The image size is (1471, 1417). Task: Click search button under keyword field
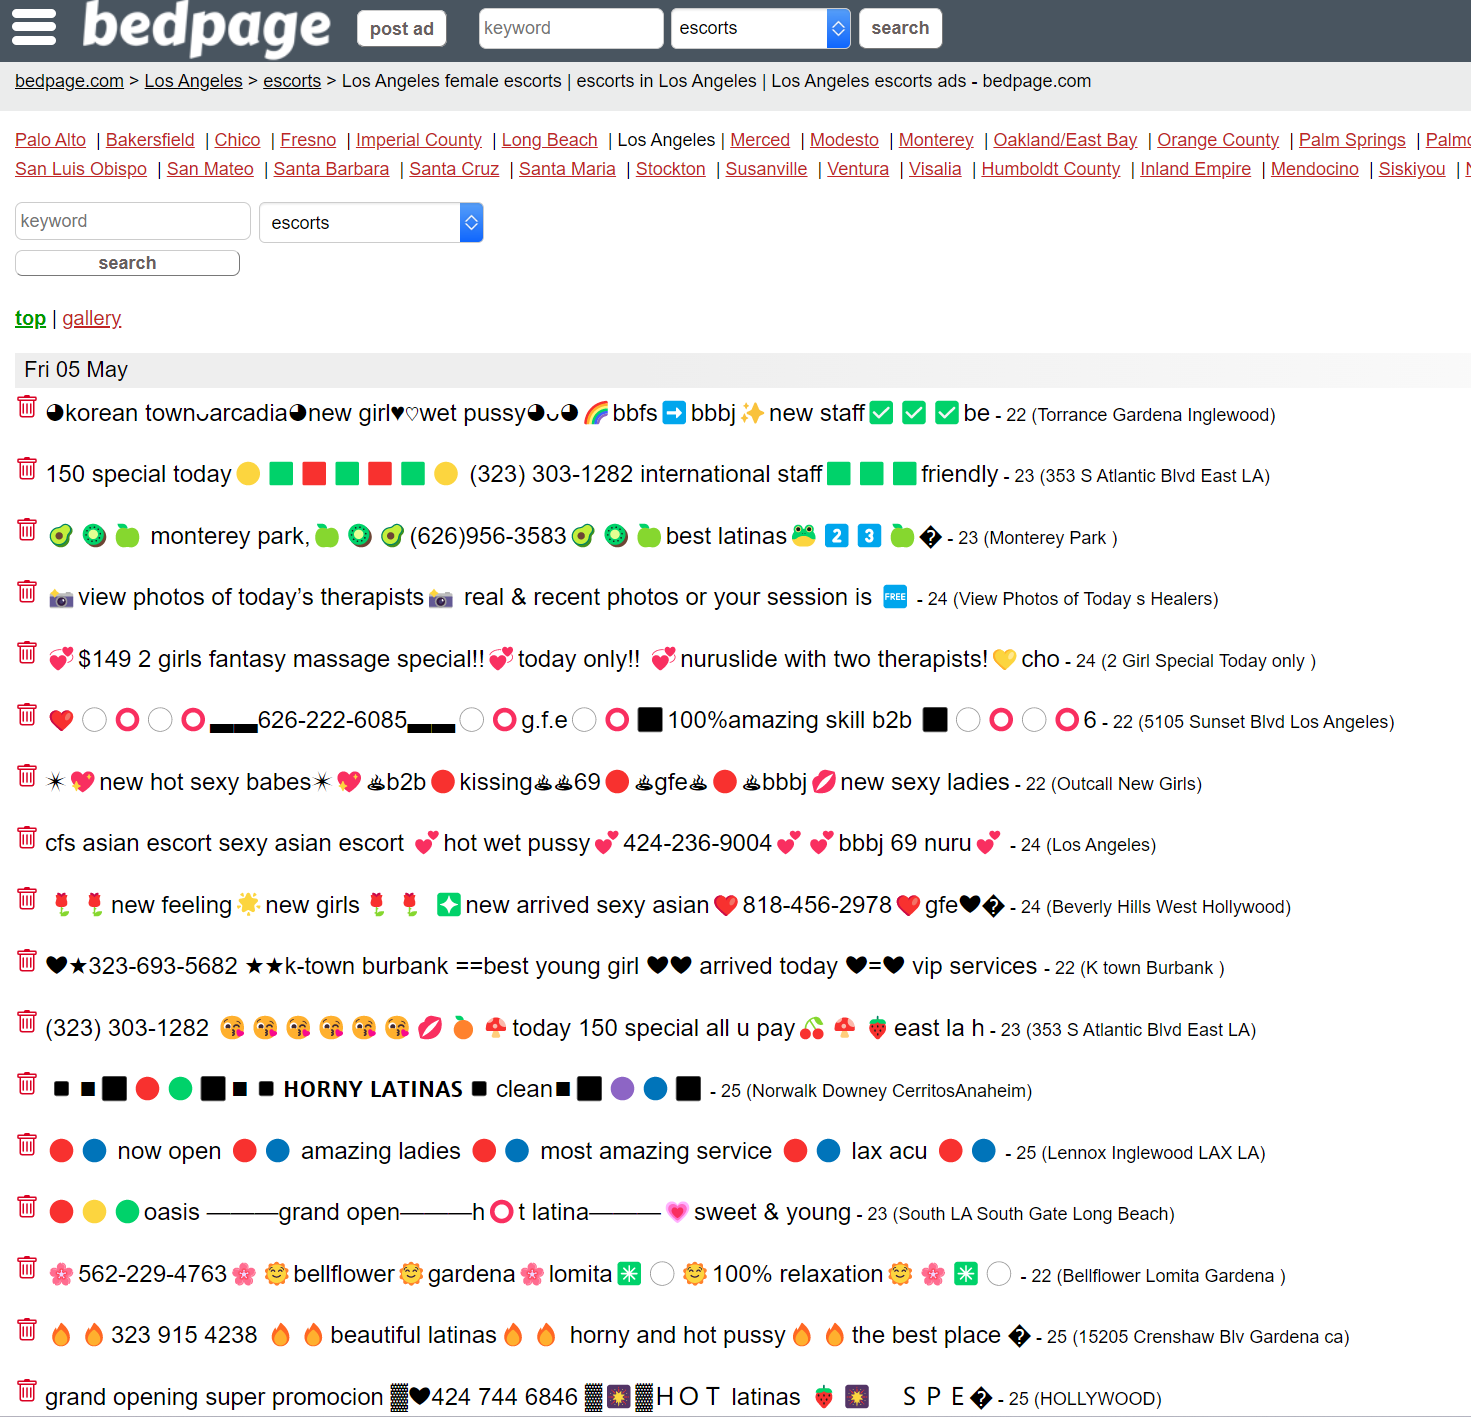tap(127, 263)
